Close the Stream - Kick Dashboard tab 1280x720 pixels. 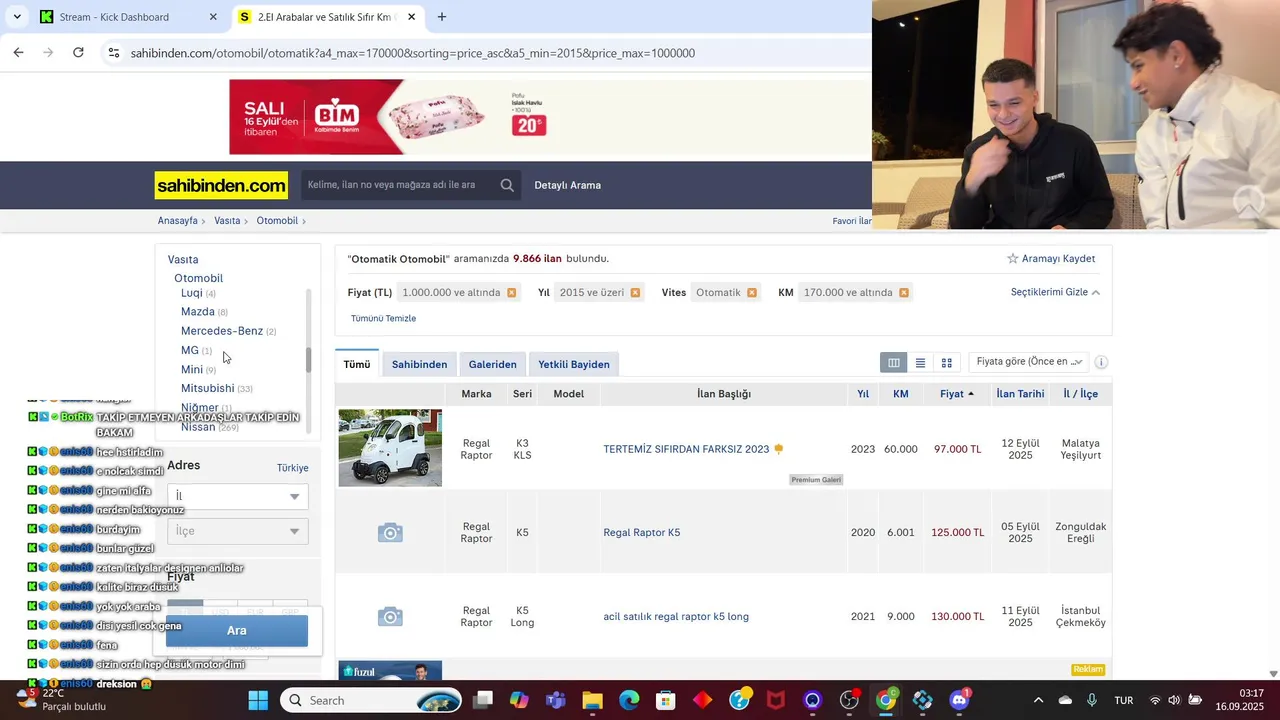coord(213,17)
